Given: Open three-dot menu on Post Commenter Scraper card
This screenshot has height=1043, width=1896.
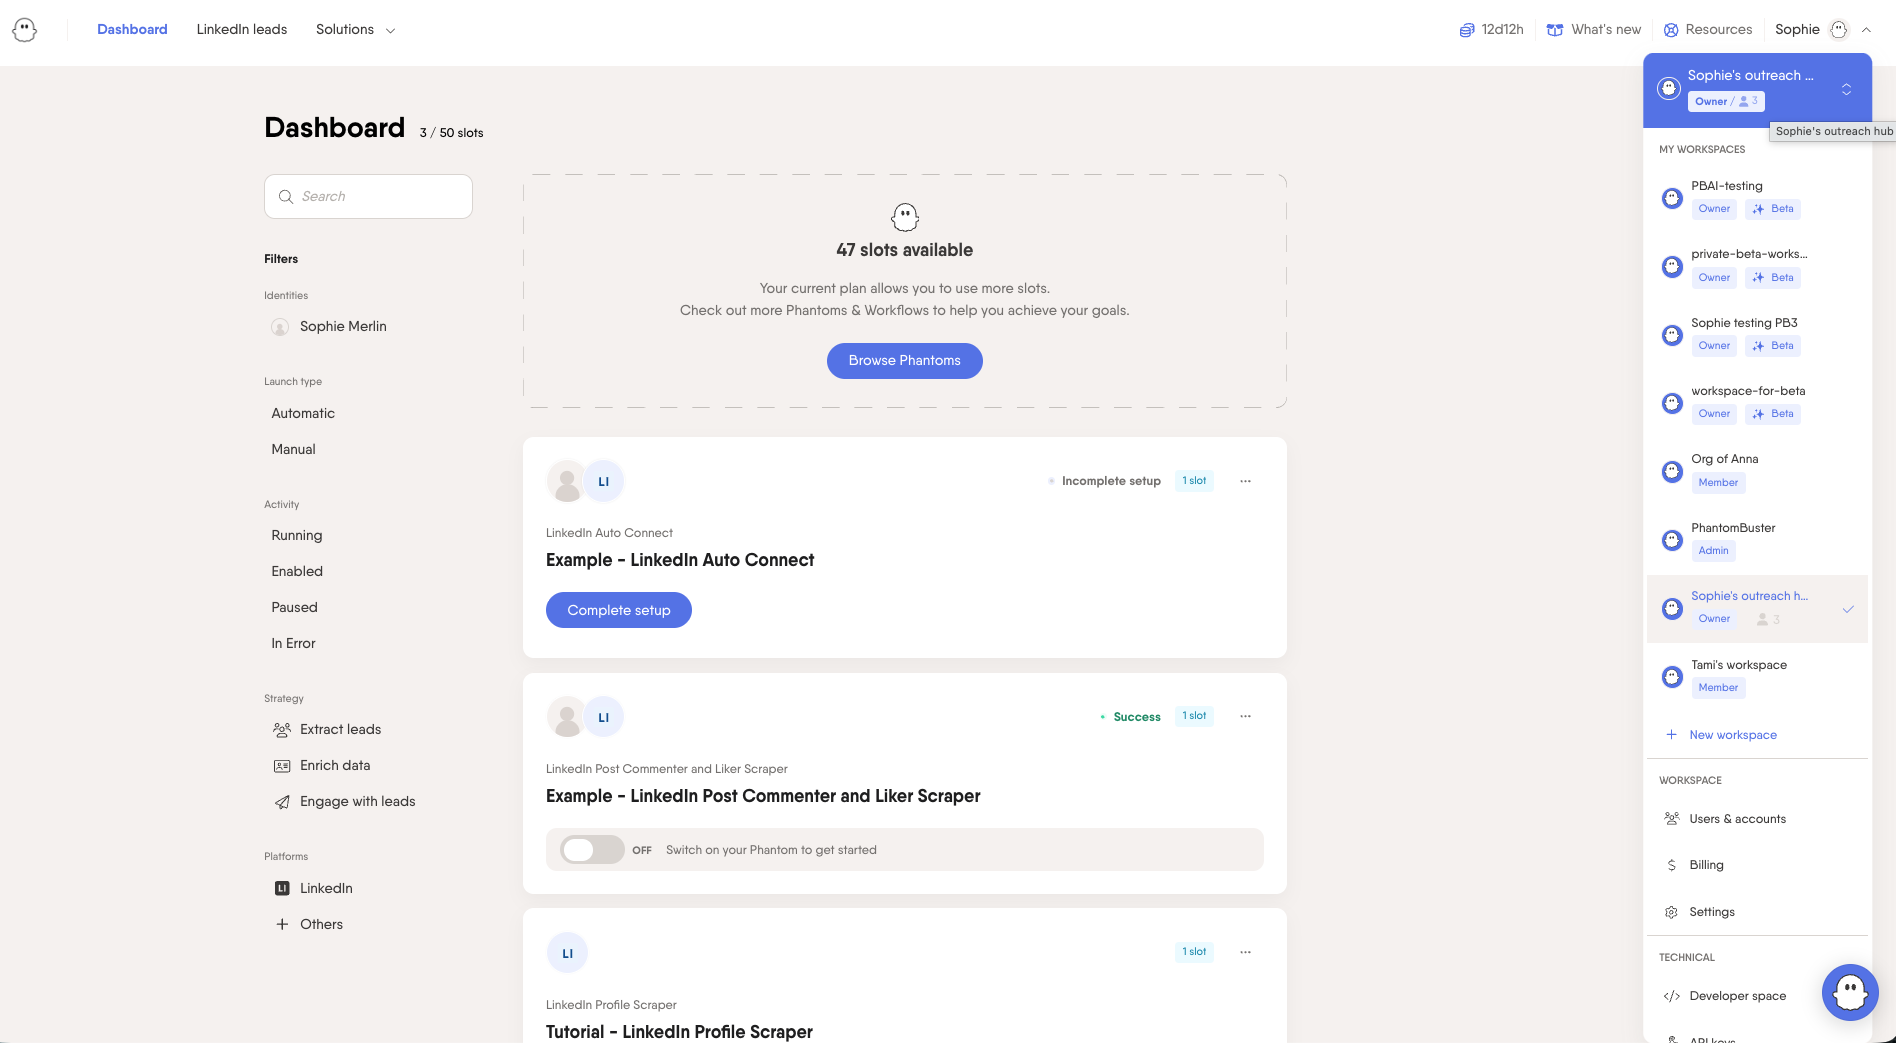Looking at the screenshot, I should (1245, 716).
